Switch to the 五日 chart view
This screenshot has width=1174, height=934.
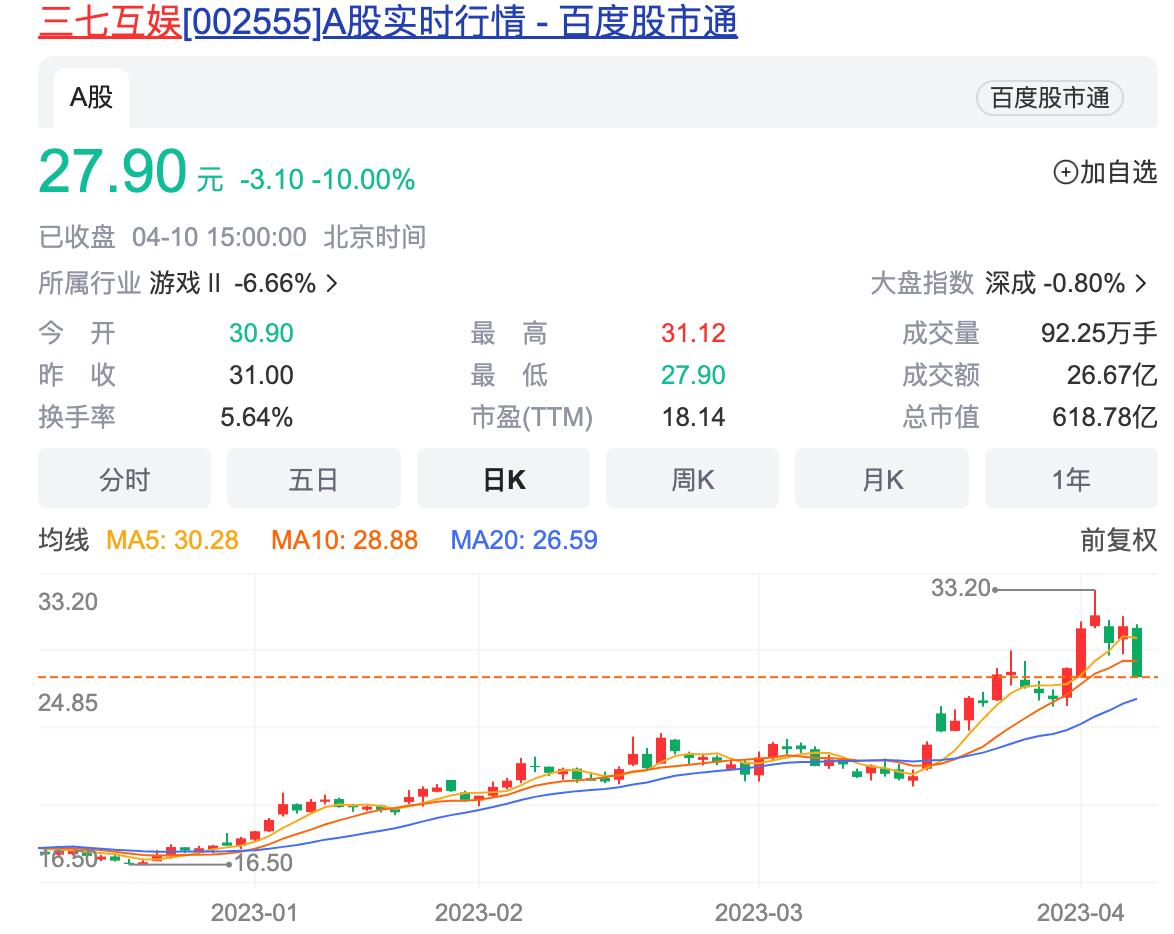(314, 479)
